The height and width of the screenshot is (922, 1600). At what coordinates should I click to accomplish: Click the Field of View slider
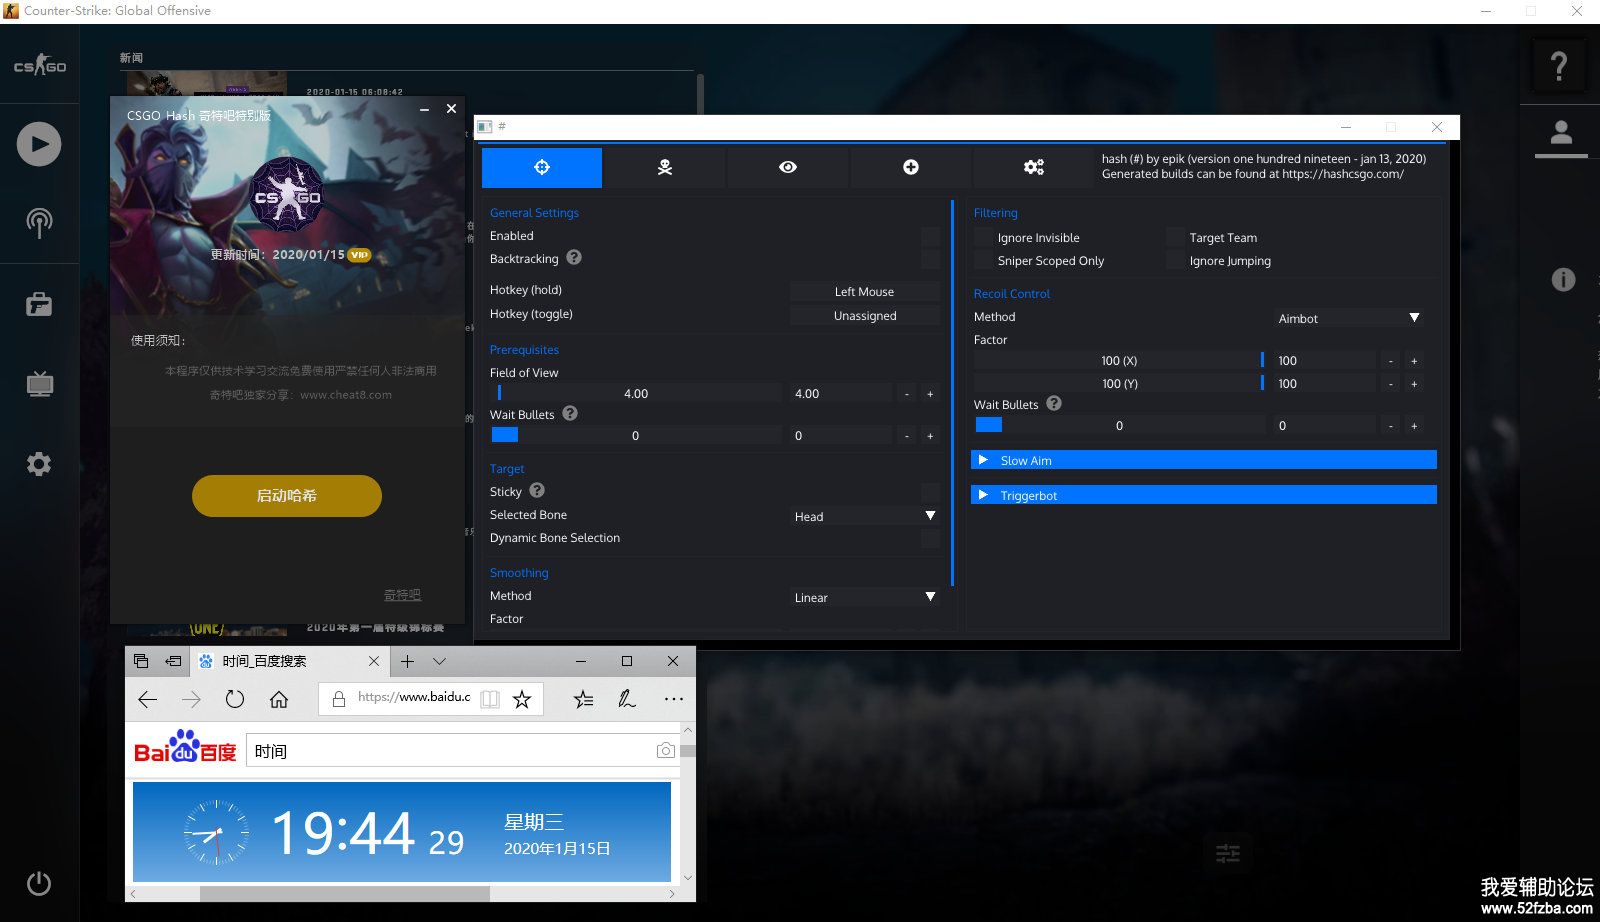point(636,394)
